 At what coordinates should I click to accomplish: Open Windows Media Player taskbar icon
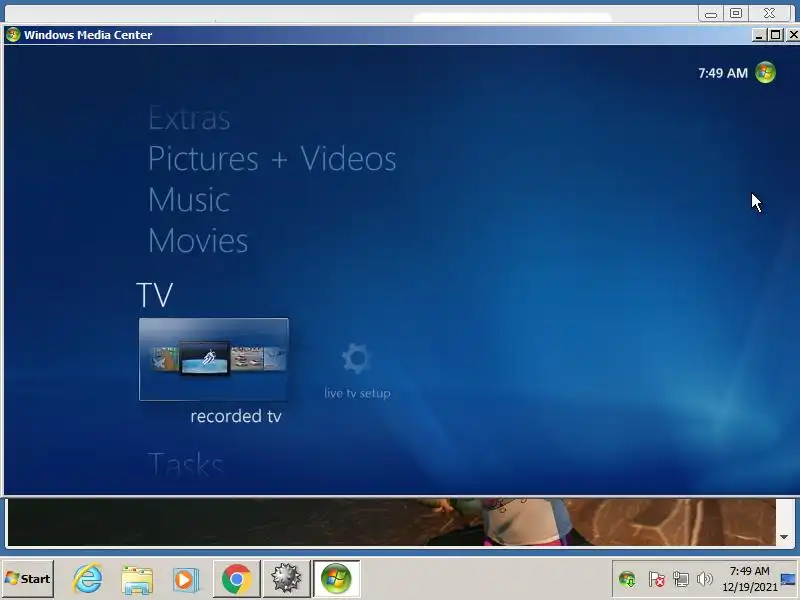(185, 580)
